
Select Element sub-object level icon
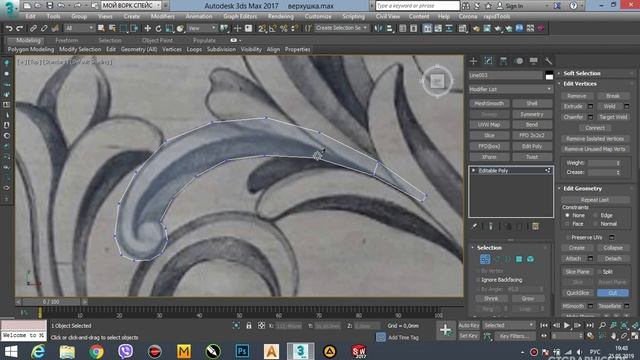click(530, 259)
